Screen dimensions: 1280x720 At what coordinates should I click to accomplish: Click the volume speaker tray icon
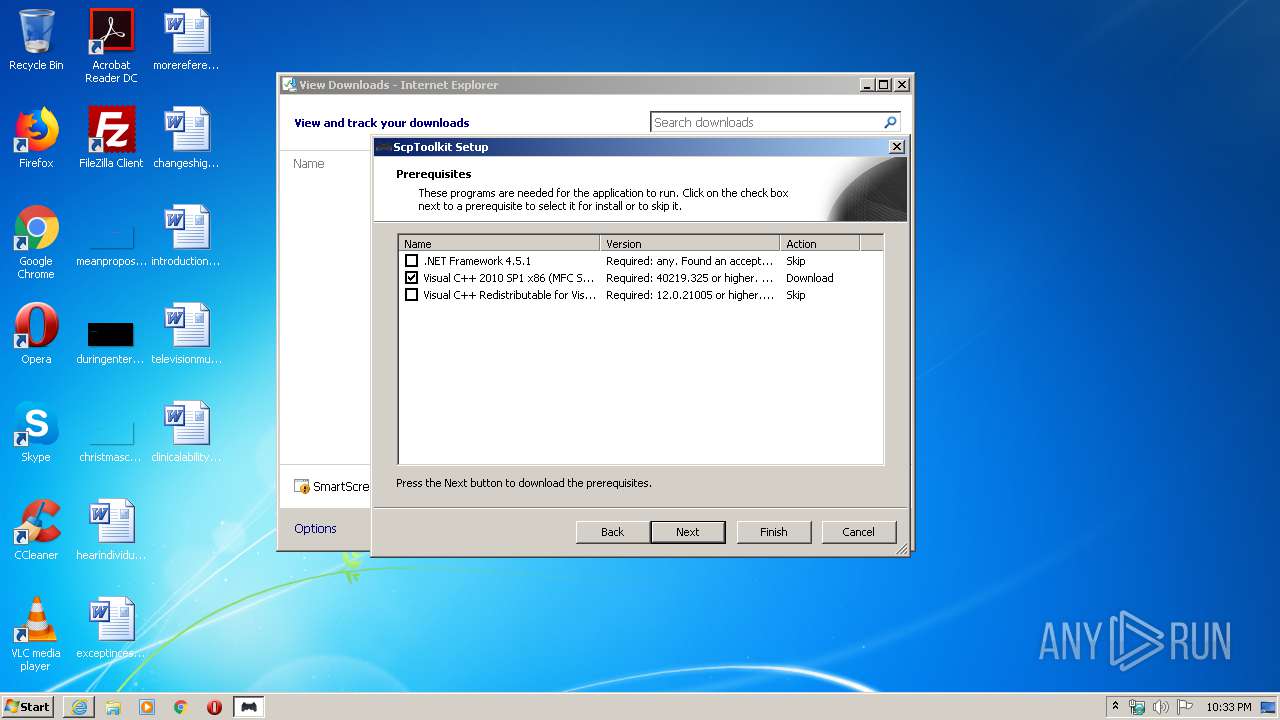[1160, 707]
